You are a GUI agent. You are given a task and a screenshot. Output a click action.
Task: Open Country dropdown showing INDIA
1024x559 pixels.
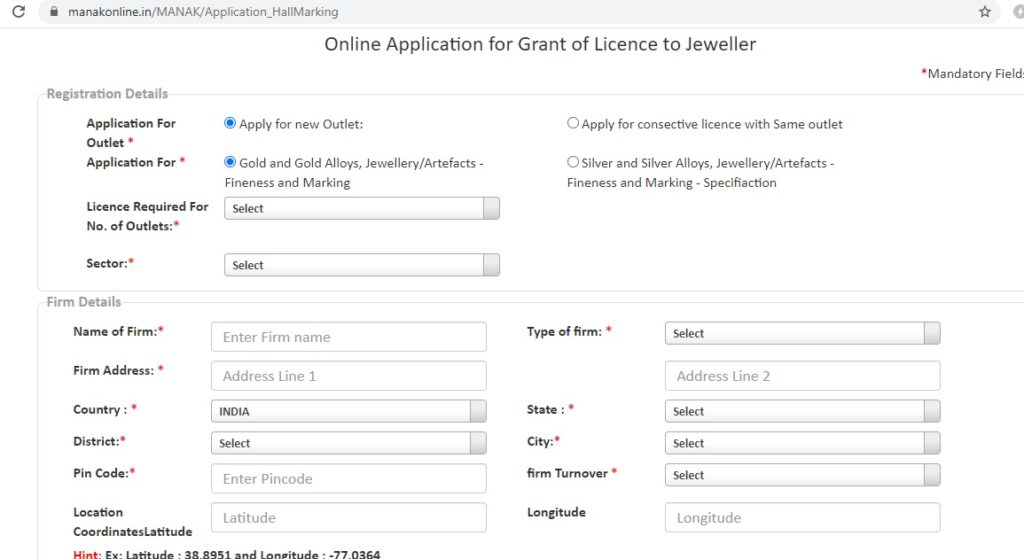[x=349, y=411]
